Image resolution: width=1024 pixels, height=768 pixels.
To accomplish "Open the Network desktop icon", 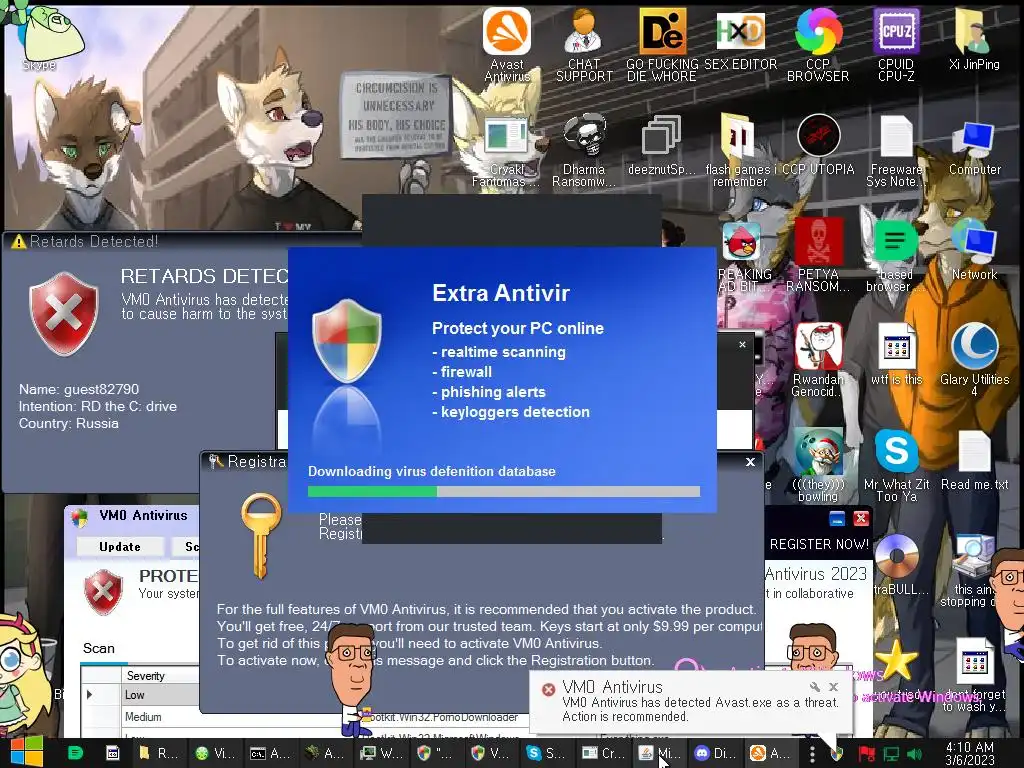I will tap(974, 251).
